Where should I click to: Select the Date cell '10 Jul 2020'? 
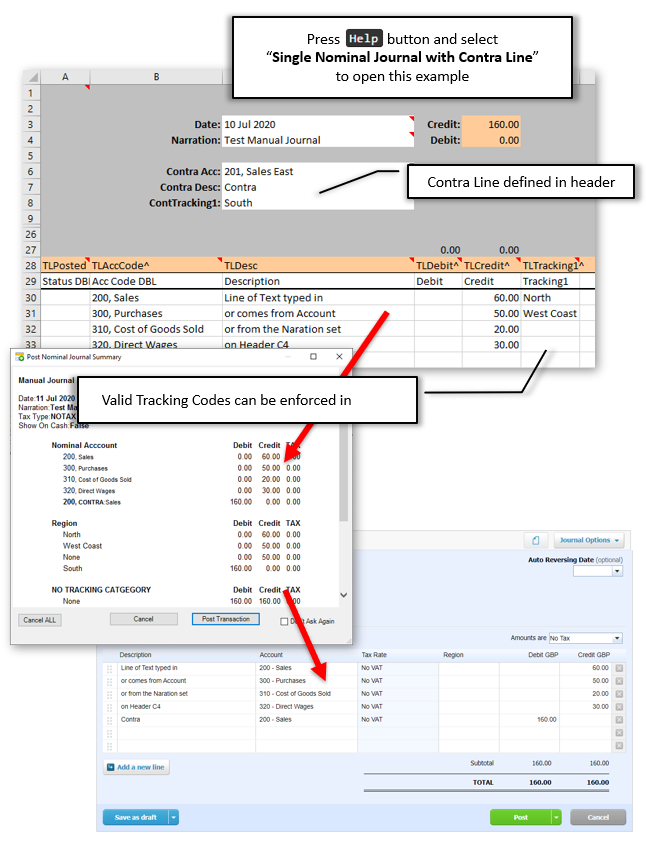[x=318, y=124]
